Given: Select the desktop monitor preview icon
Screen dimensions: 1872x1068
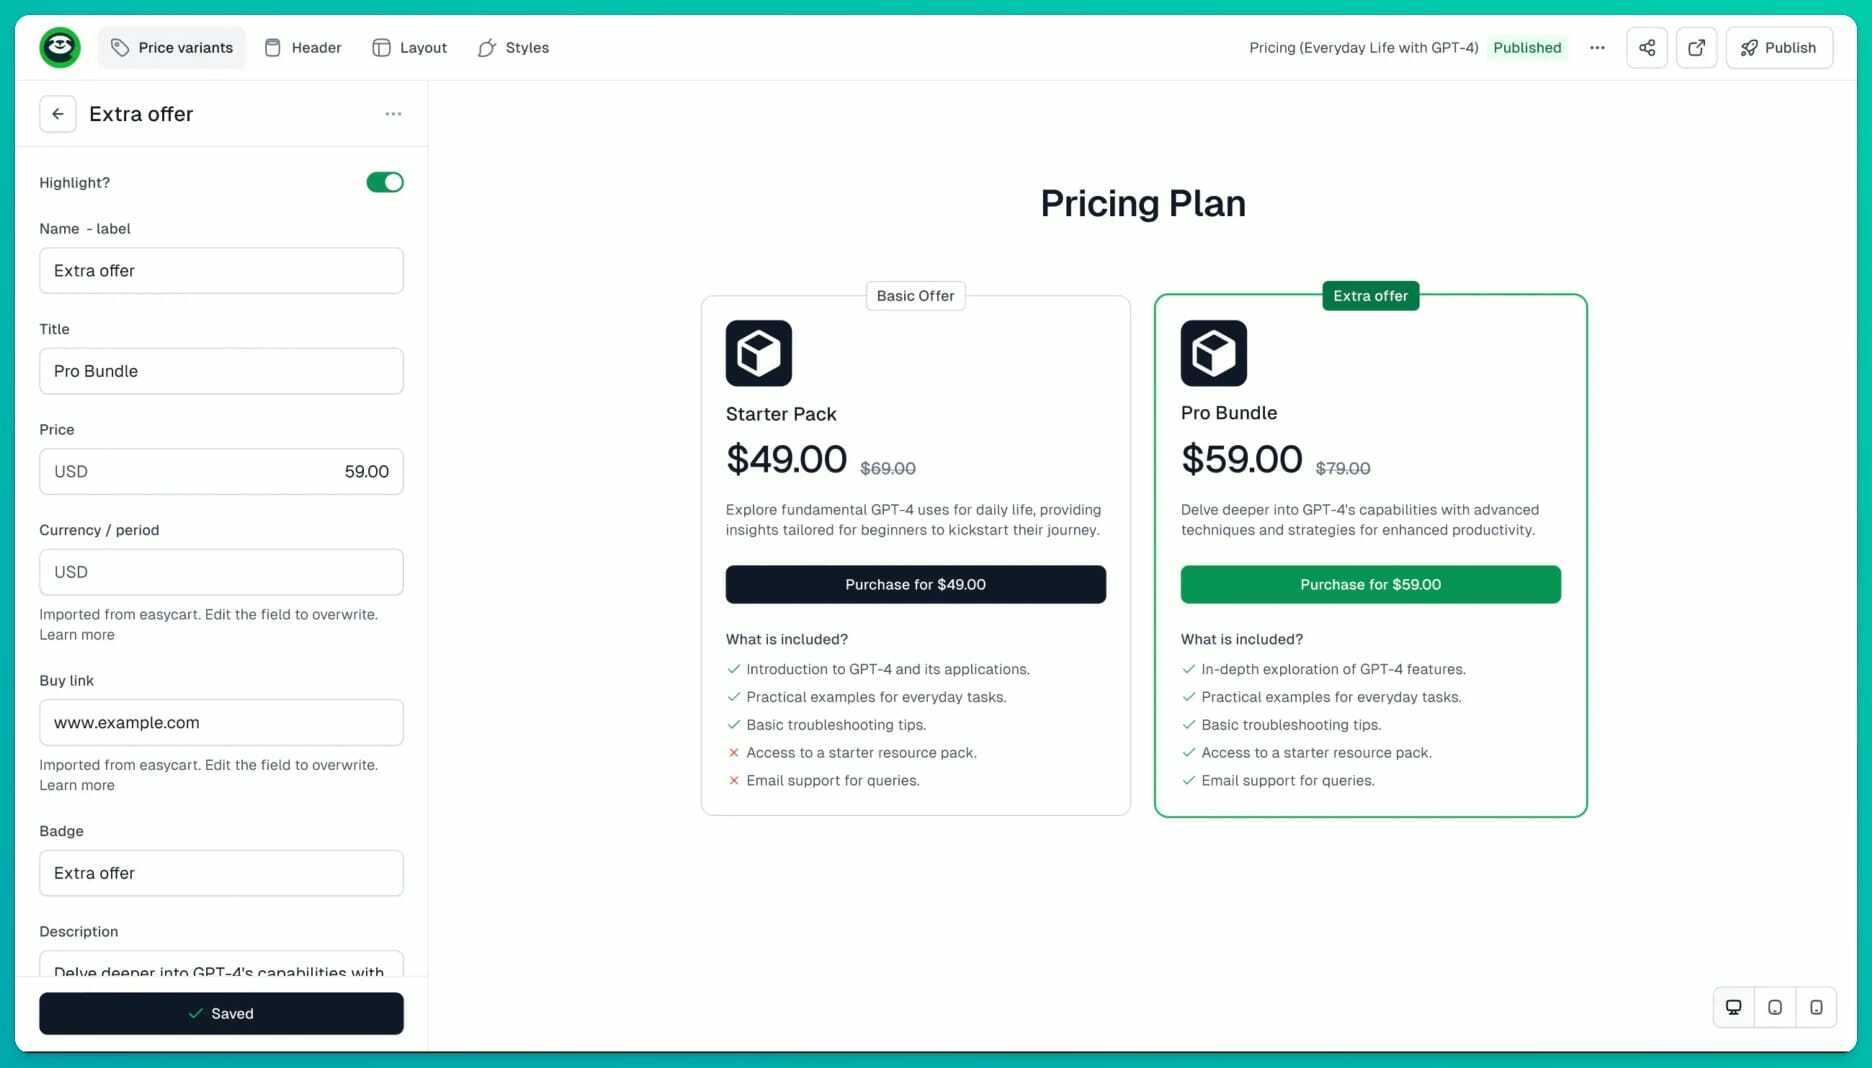Looking at the screenshot, I should click(1733, 1007).
